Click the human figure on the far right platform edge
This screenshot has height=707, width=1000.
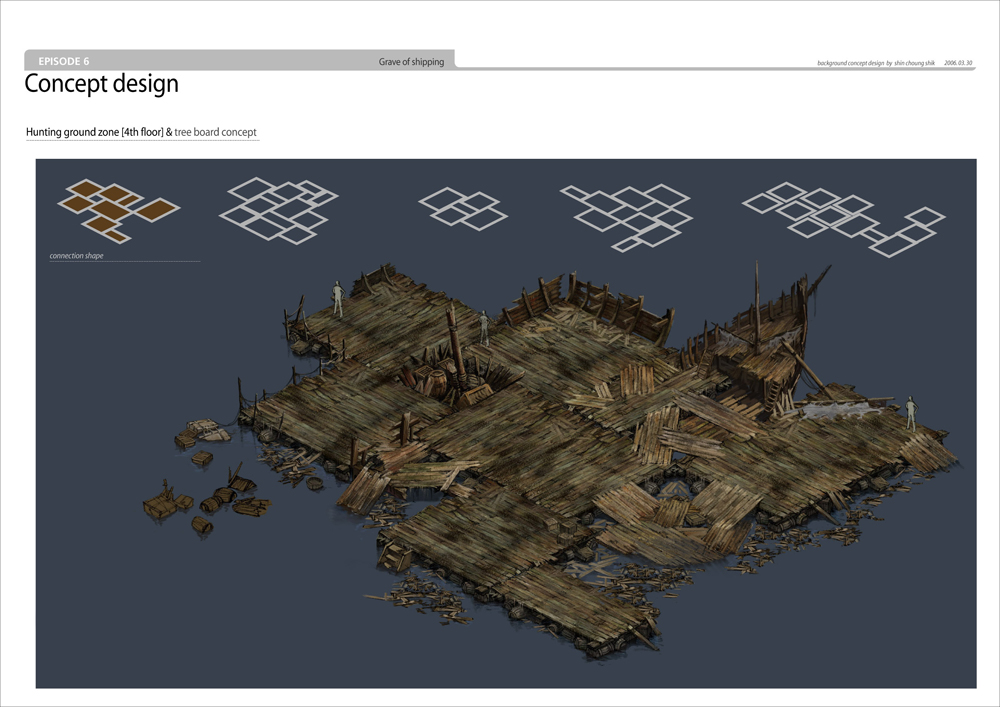point(910,412)
